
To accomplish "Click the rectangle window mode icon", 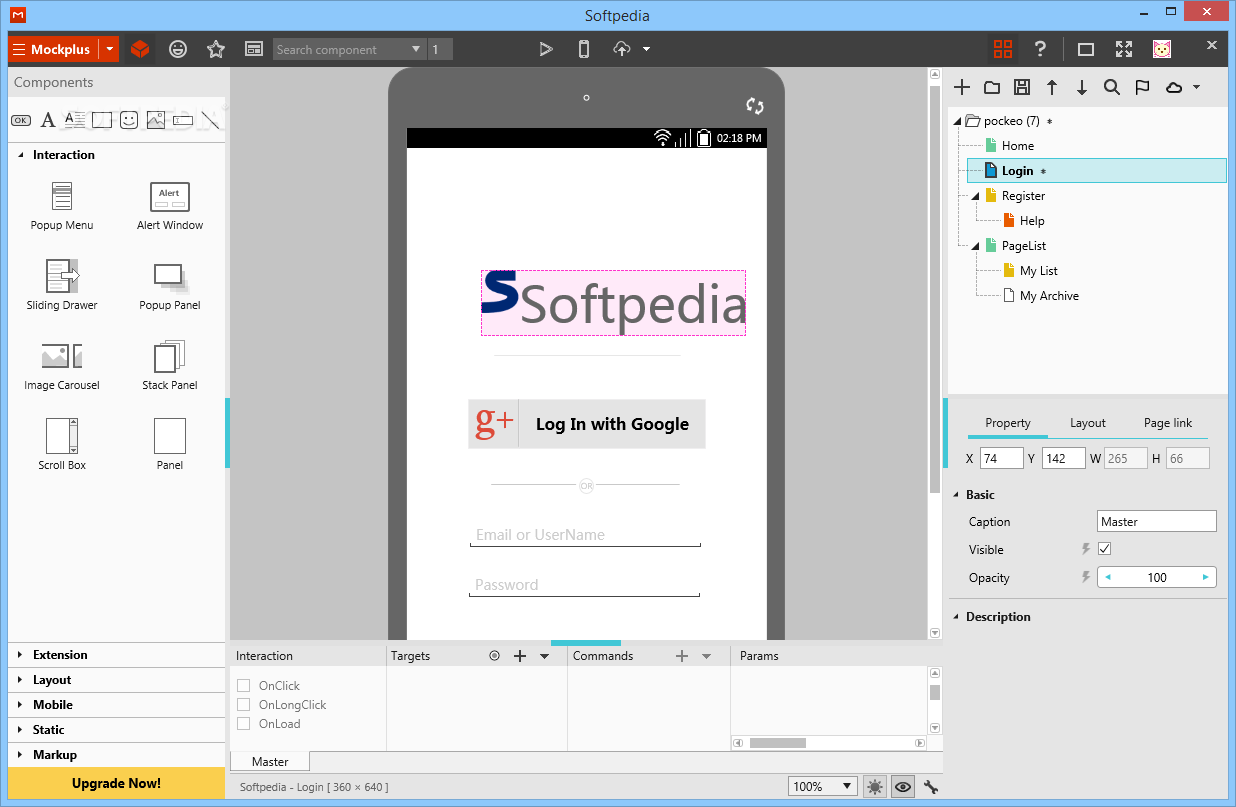I will [1086, 49].
